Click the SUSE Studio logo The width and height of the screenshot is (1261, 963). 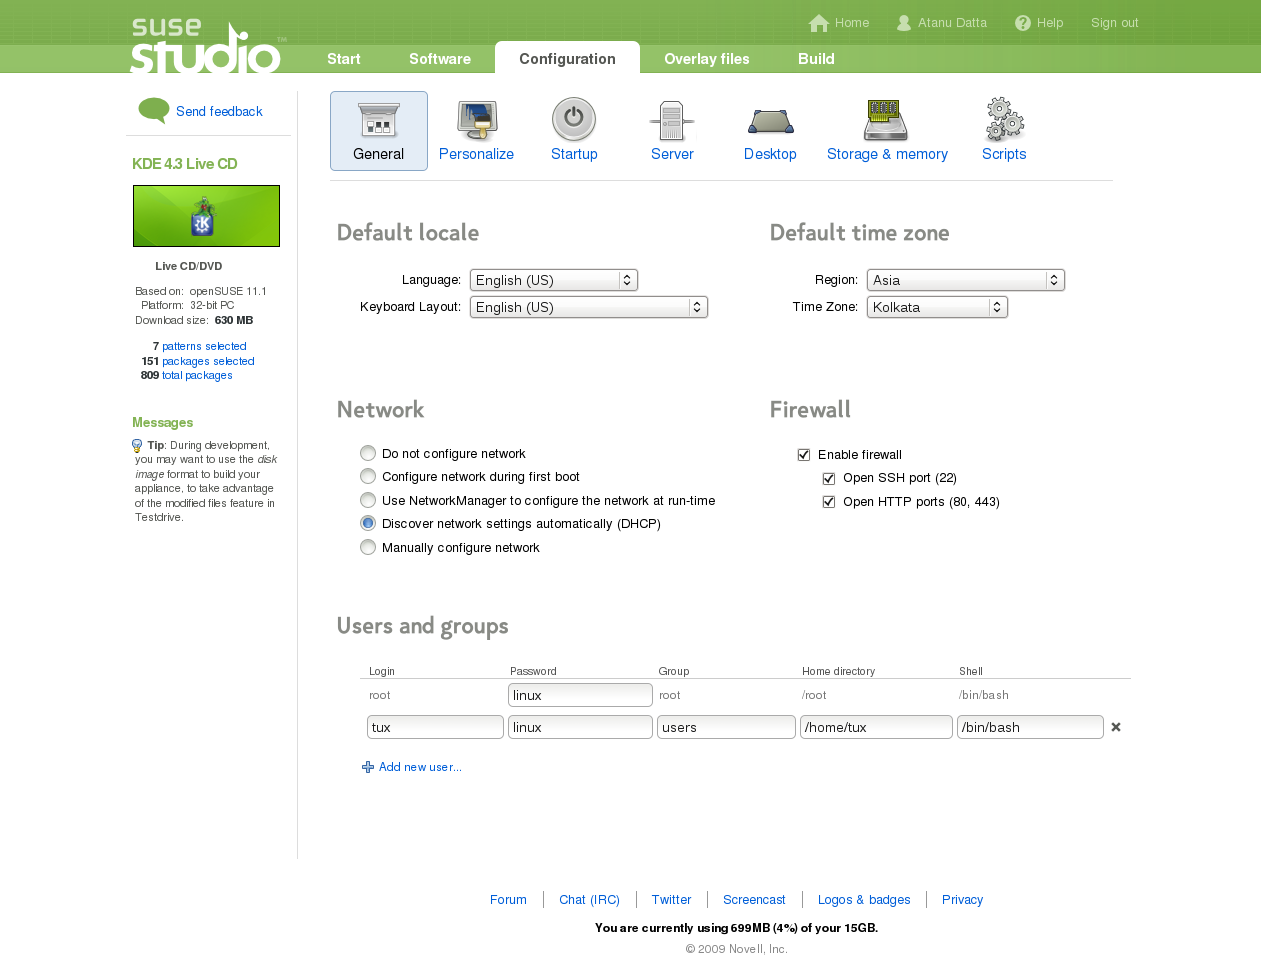click(x=205, y=46)
